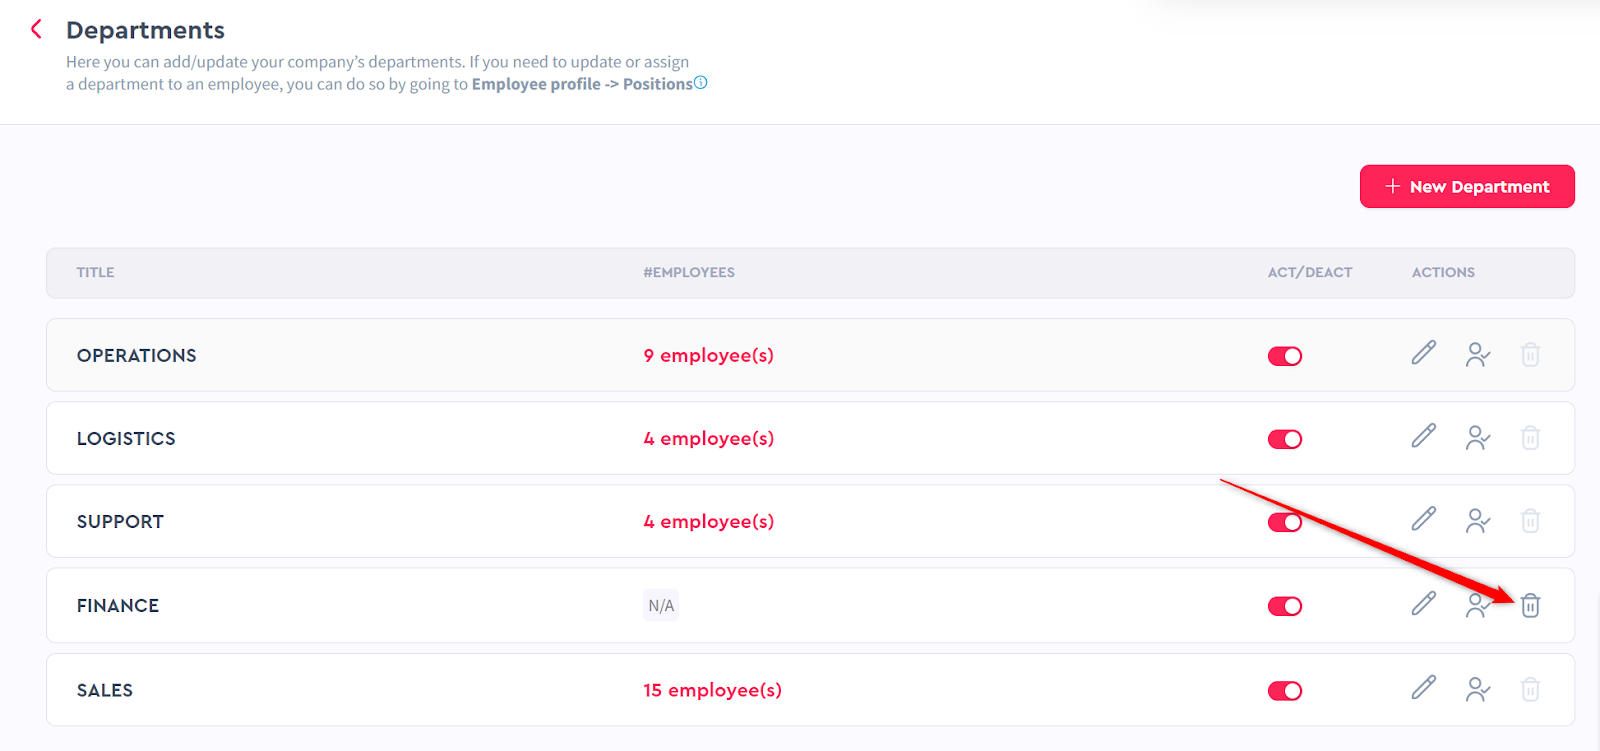Click the ACT/DEACT column header
This screenshot has height=751, width=1600.
1310,273
